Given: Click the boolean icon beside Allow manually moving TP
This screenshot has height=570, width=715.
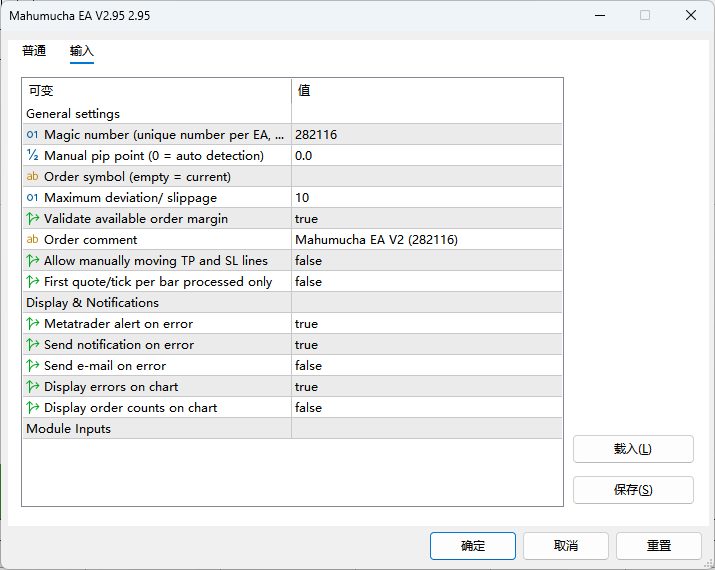Looking at the screenshot, I should (32, 260).
